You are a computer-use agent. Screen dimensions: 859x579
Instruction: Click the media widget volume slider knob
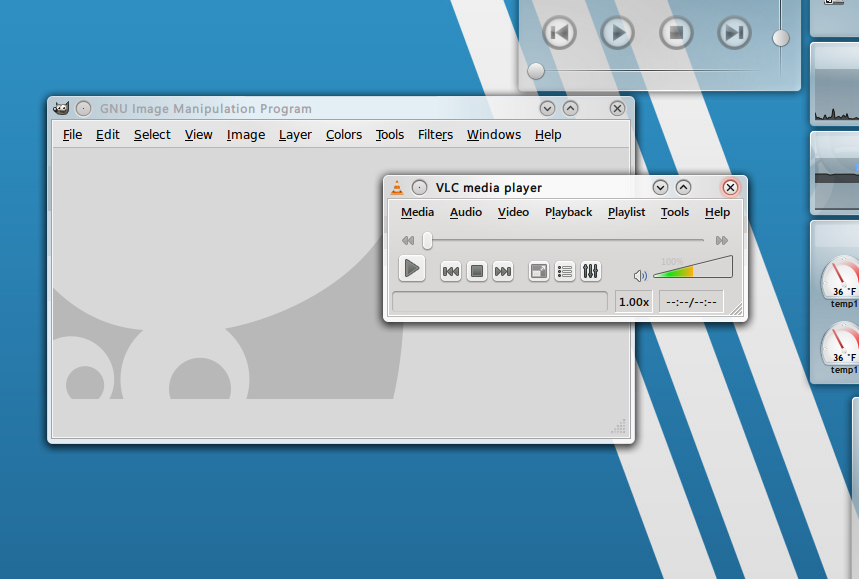(781, 38)
